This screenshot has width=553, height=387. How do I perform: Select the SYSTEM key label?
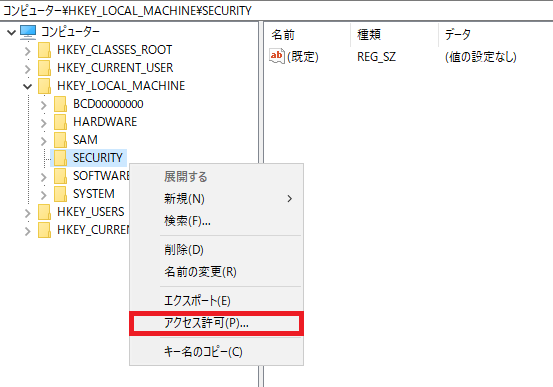tap(94, 194)
